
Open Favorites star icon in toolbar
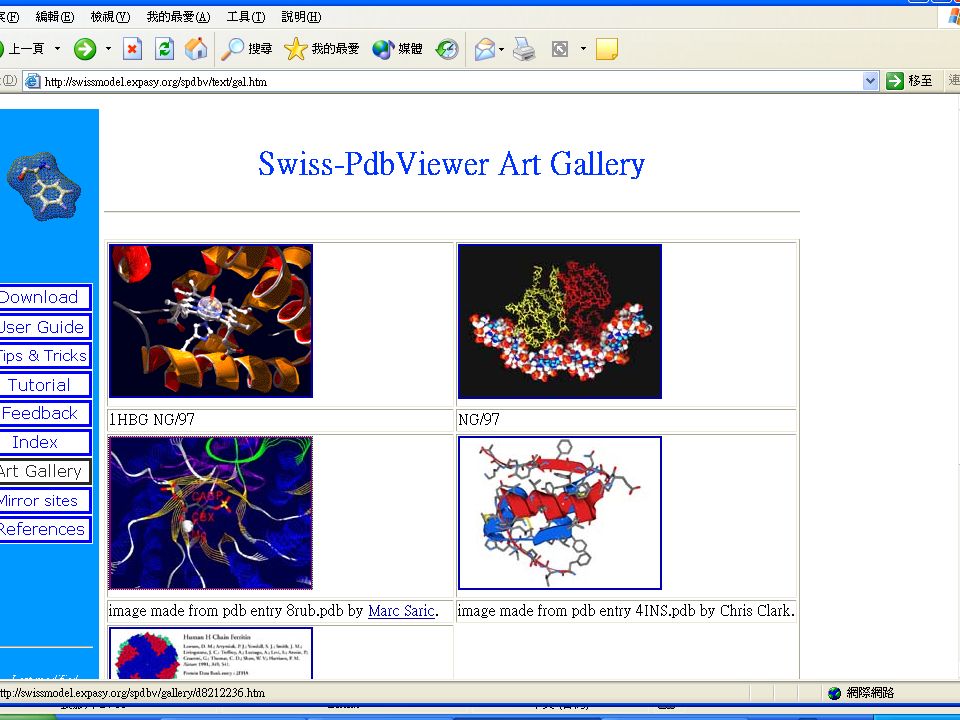[295, 49]
